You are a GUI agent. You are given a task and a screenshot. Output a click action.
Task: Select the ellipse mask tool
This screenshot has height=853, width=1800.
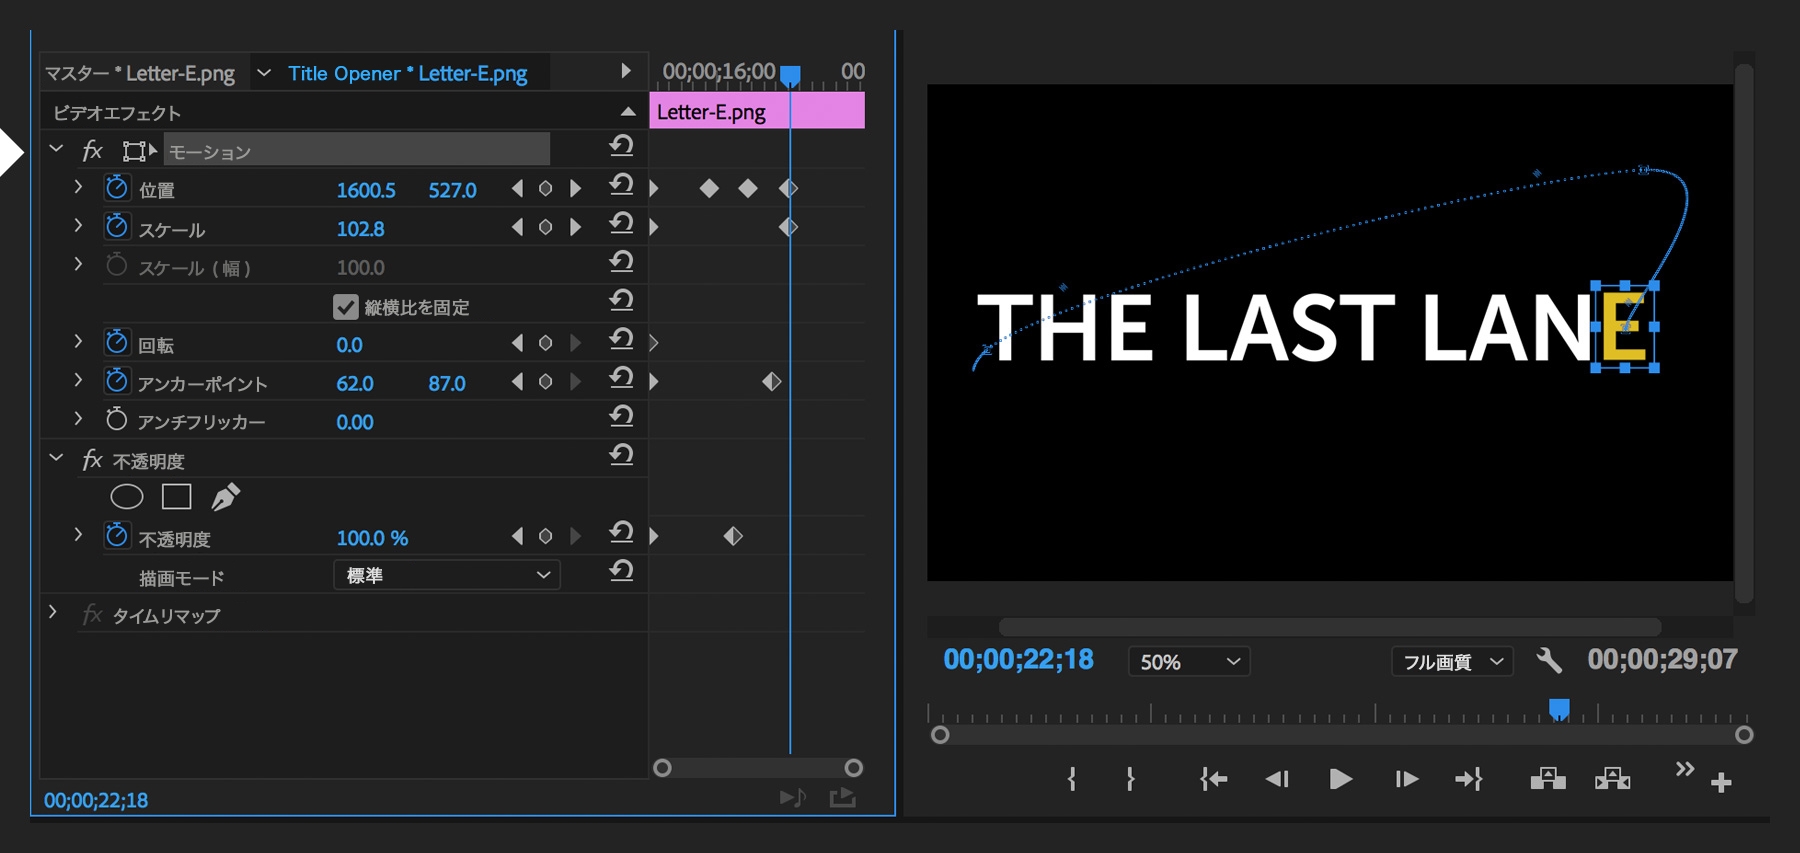point(127,496)
